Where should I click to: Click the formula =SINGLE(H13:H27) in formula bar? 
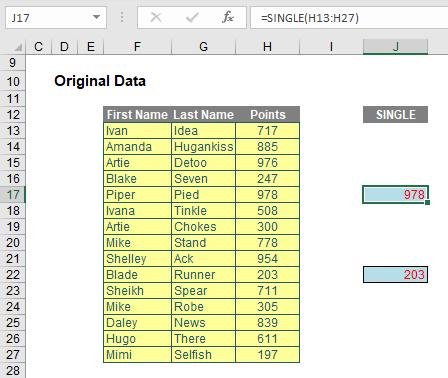[310, 18]
